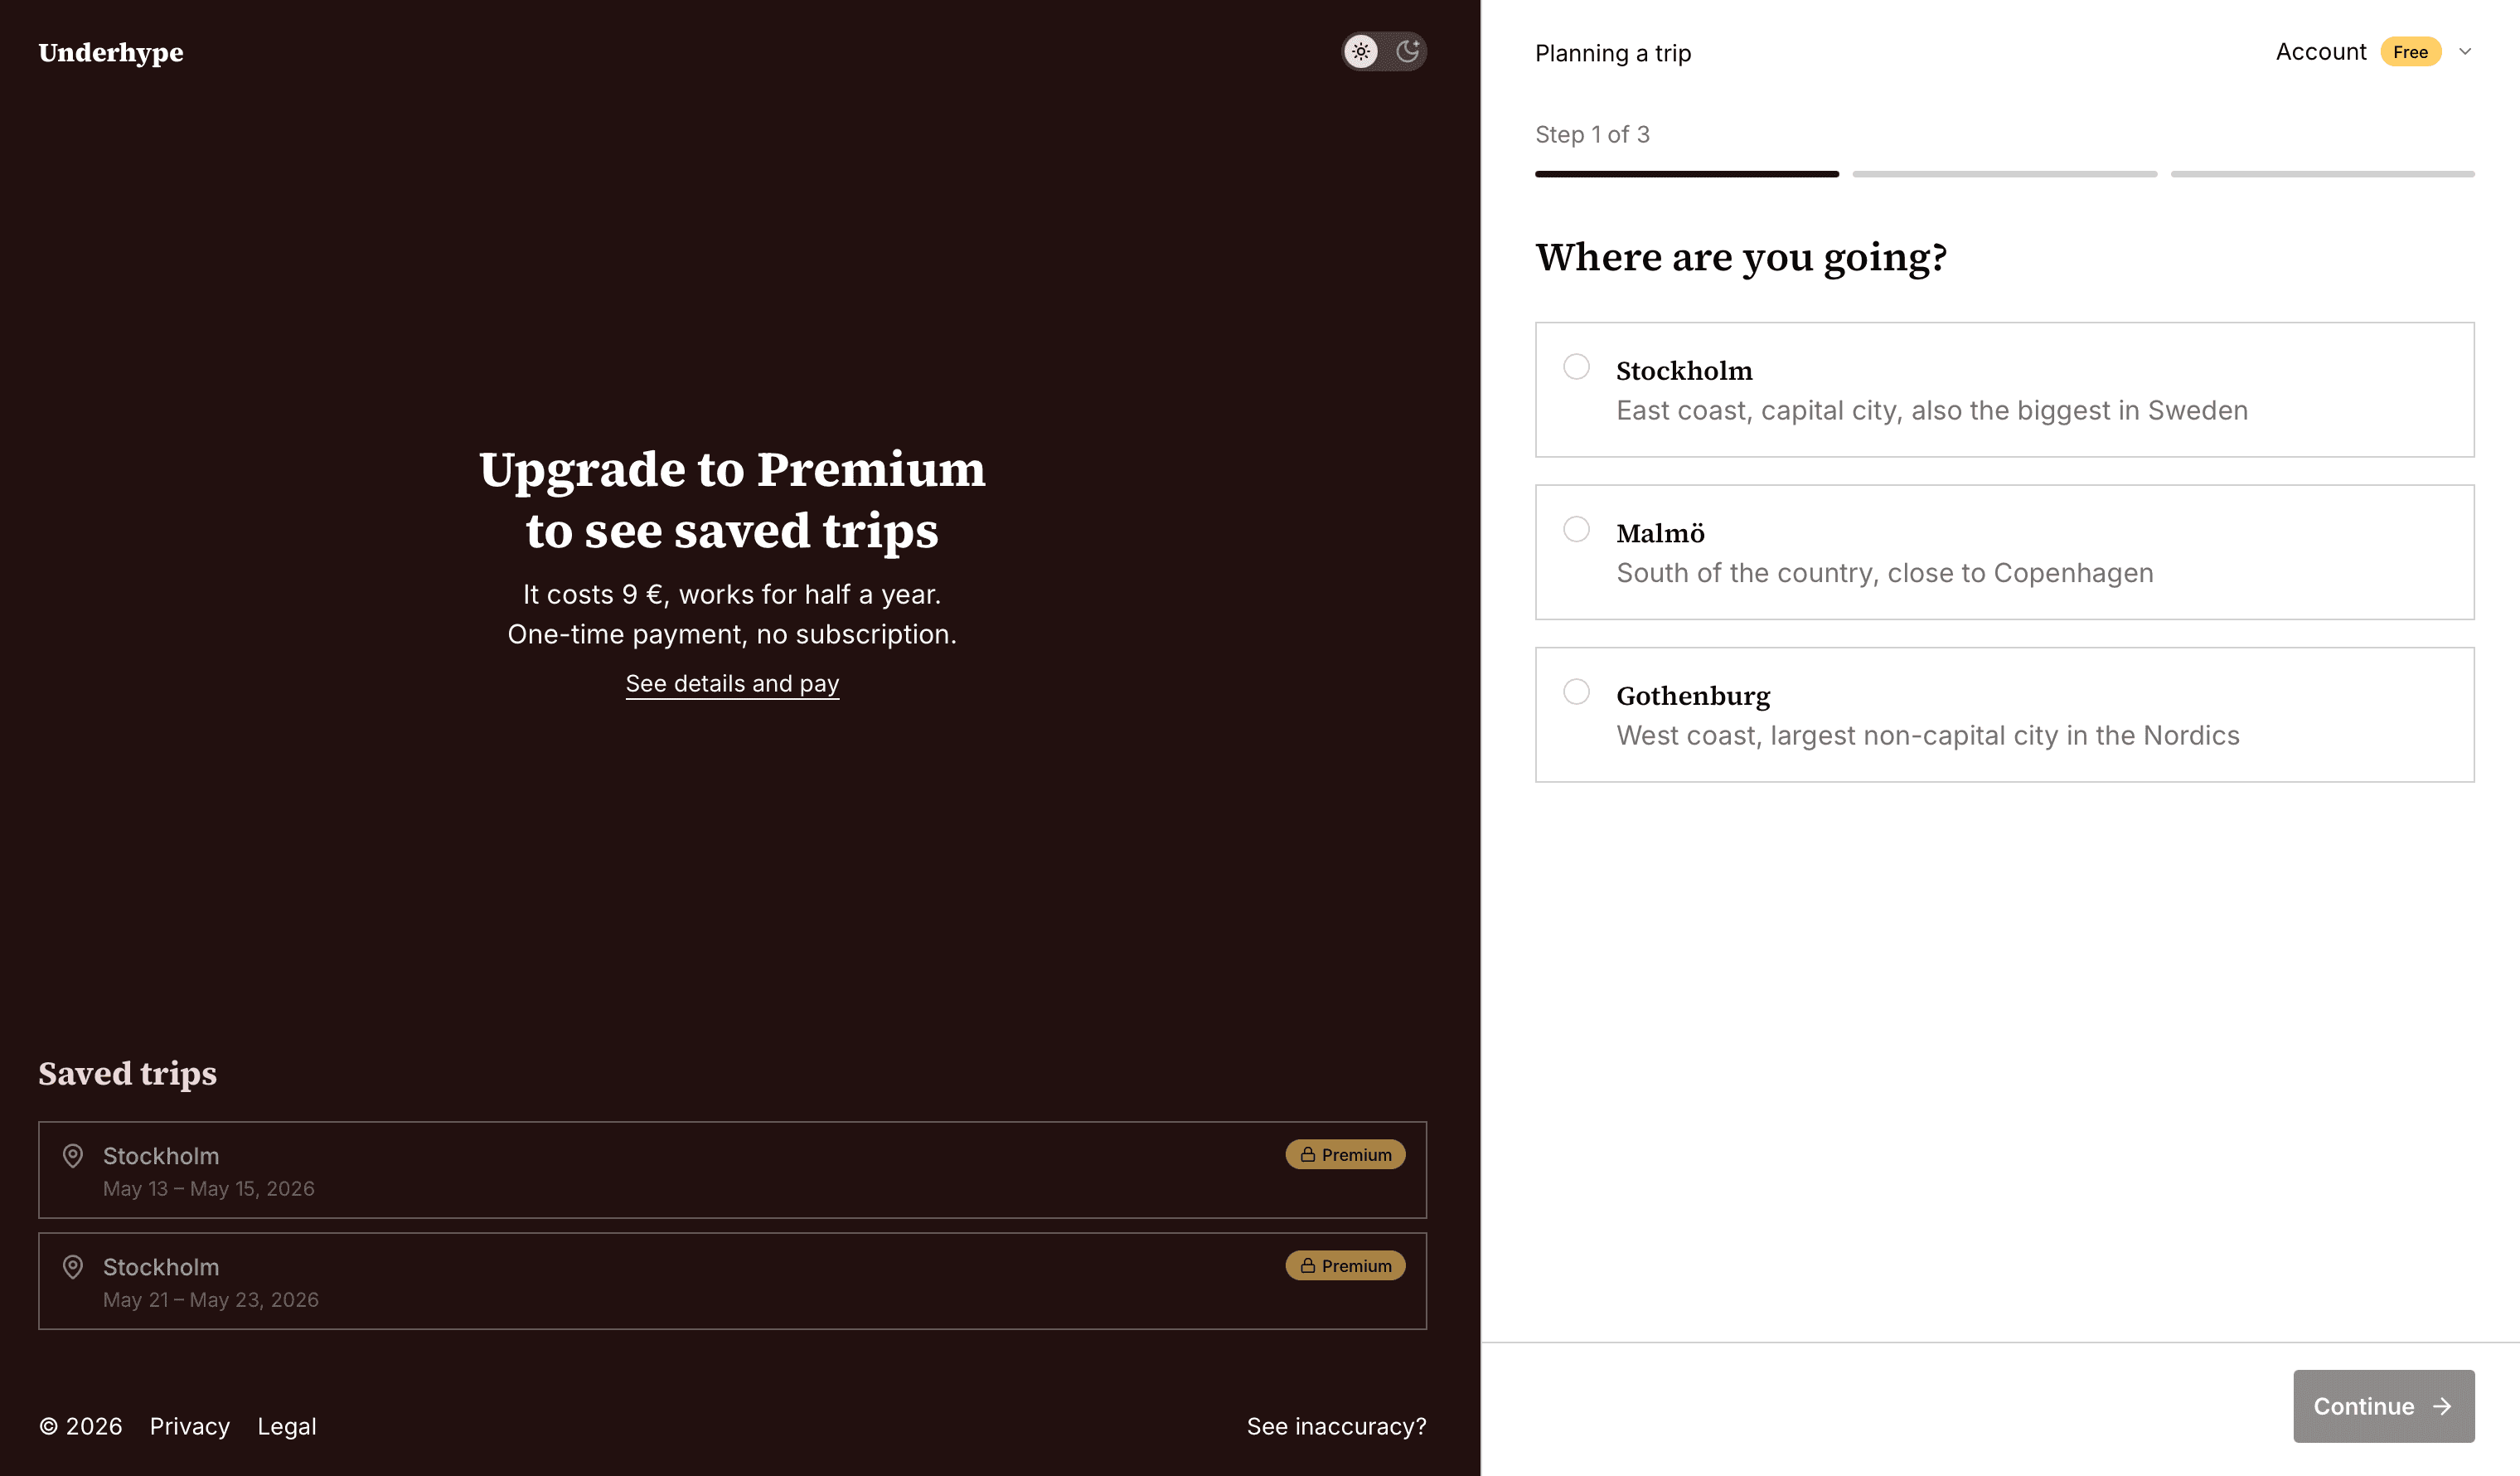
Task: Click location pin of May 21 trip
Action: click(73, 1267)
